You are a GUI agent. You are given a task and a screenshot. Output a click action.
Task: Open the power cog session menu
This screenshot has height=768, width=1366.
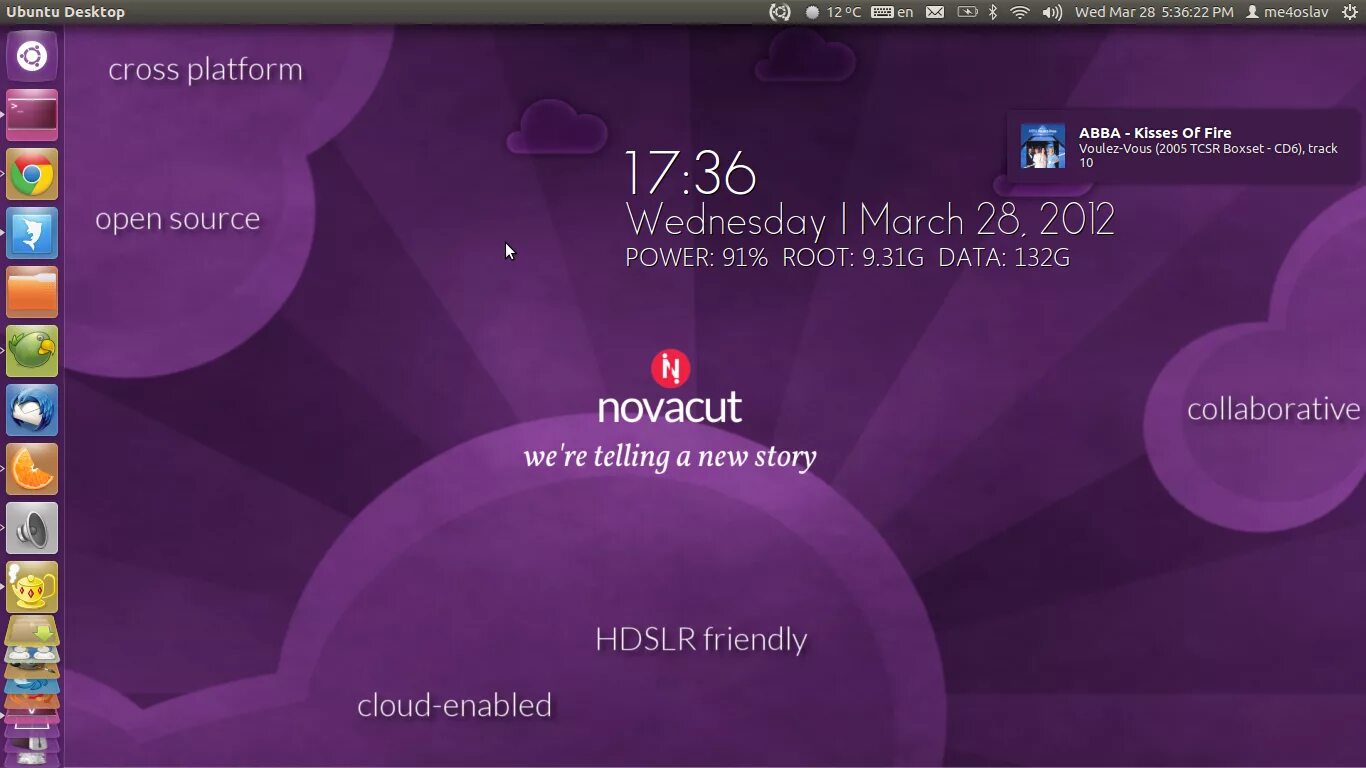pyautogui.click(x=1349, y=12)
